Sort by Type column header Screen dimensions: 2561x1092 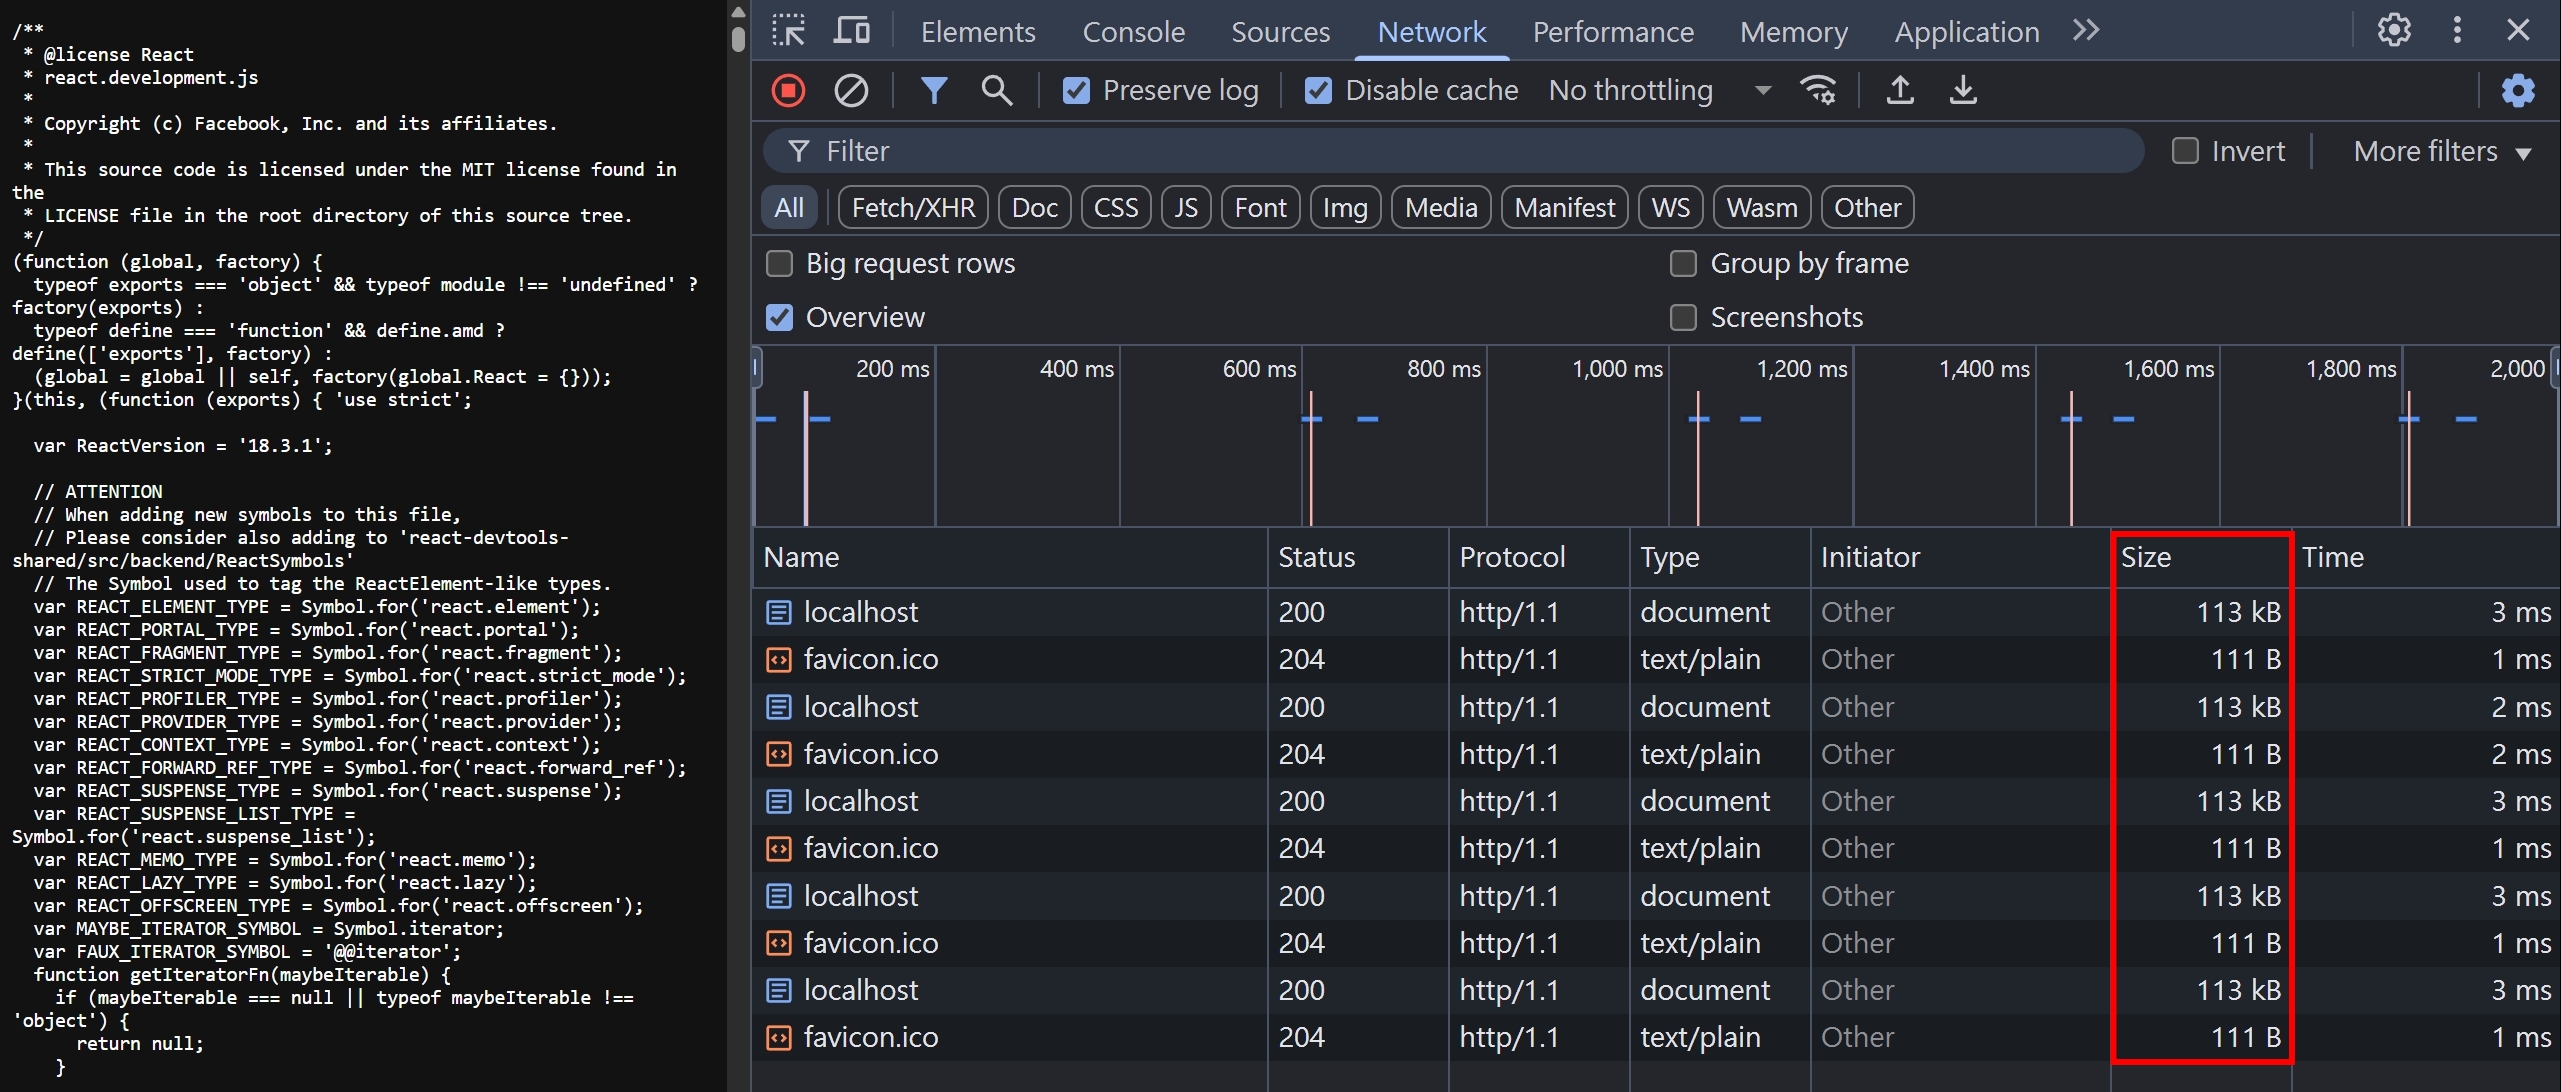click(1719, 558)
